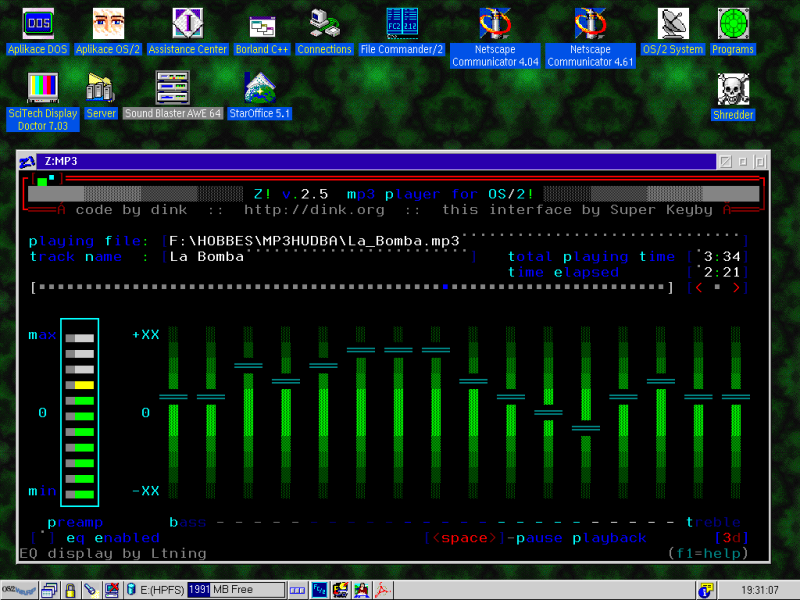Click the total playing time 3:34
Viewport: 800px width, 600px height.
[722, 256]
